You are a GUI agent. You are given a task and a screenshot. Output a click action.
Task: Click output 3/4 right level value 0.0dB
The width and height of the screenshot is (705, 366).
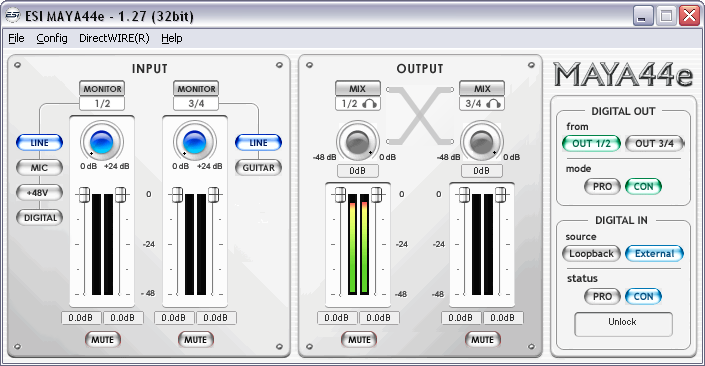[x=503, y=318]
